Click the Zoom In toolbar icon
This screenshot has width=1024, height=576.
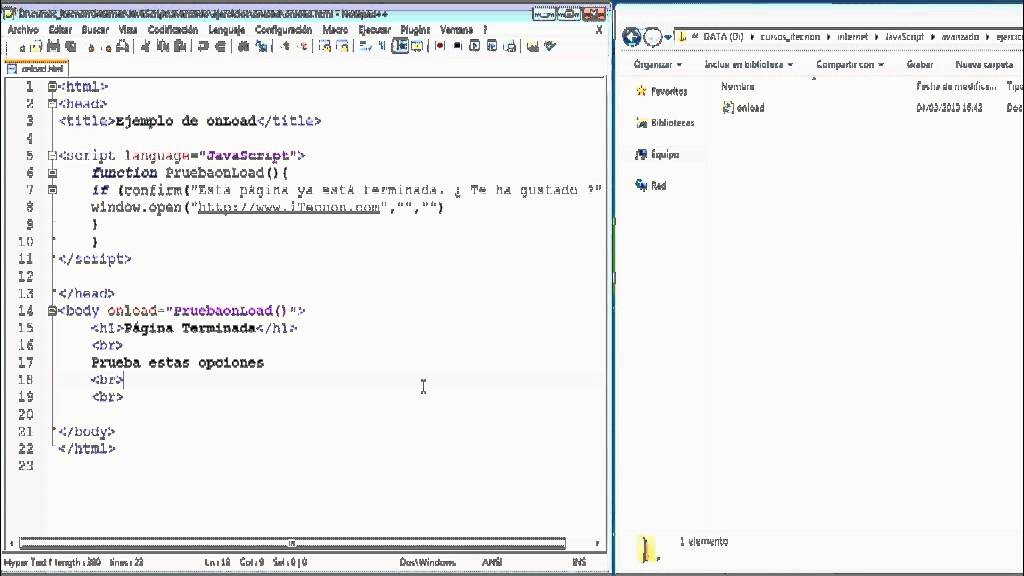coord(285,46)
